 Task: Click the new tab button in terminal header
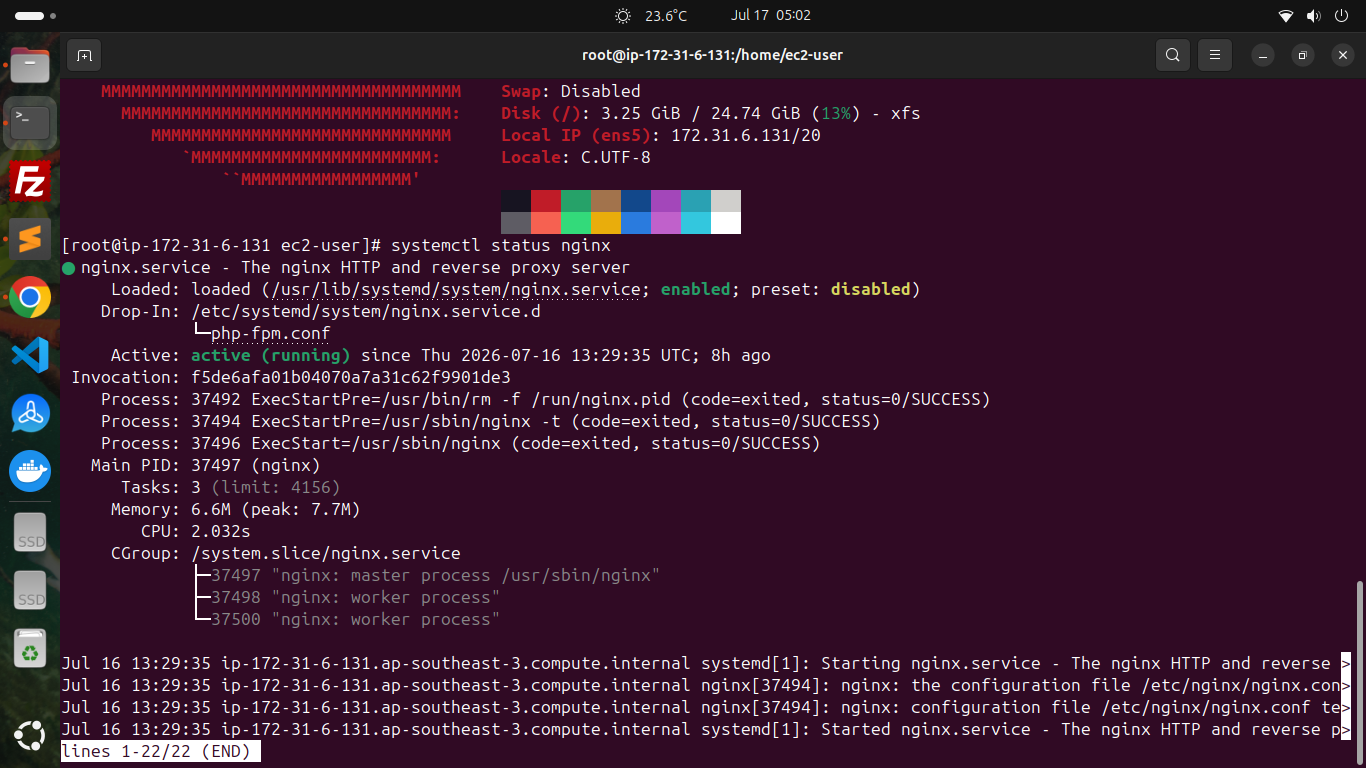84,55
